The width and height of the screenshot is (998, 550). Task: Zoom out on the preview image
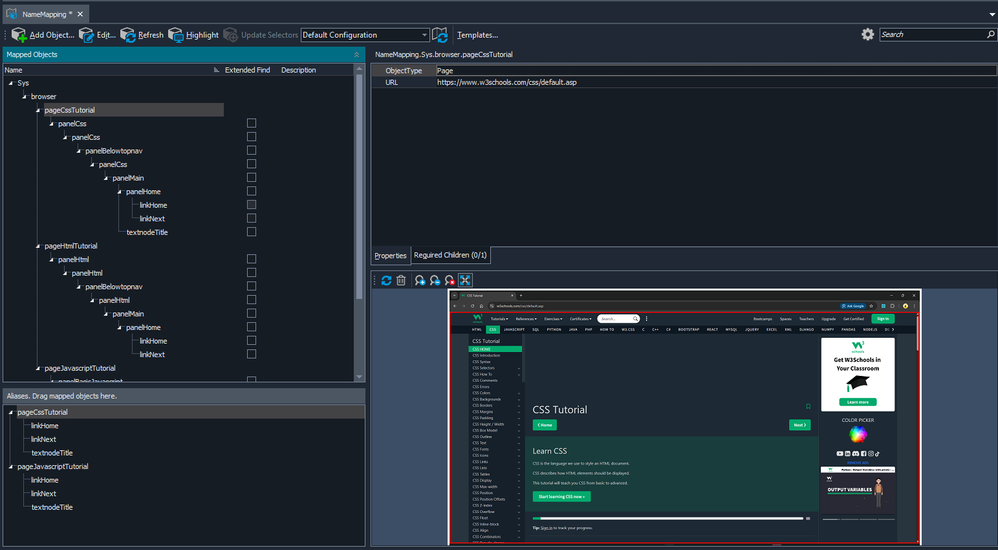click(x=435, y=281)
